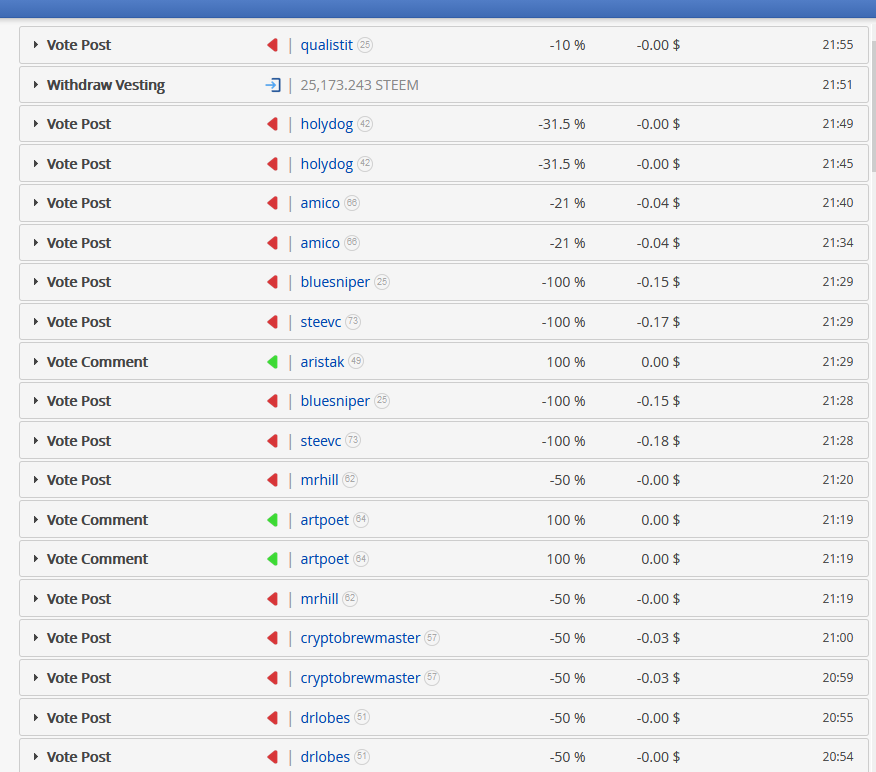Expand the Withdraw Vesting row

(x=36, y=85)
